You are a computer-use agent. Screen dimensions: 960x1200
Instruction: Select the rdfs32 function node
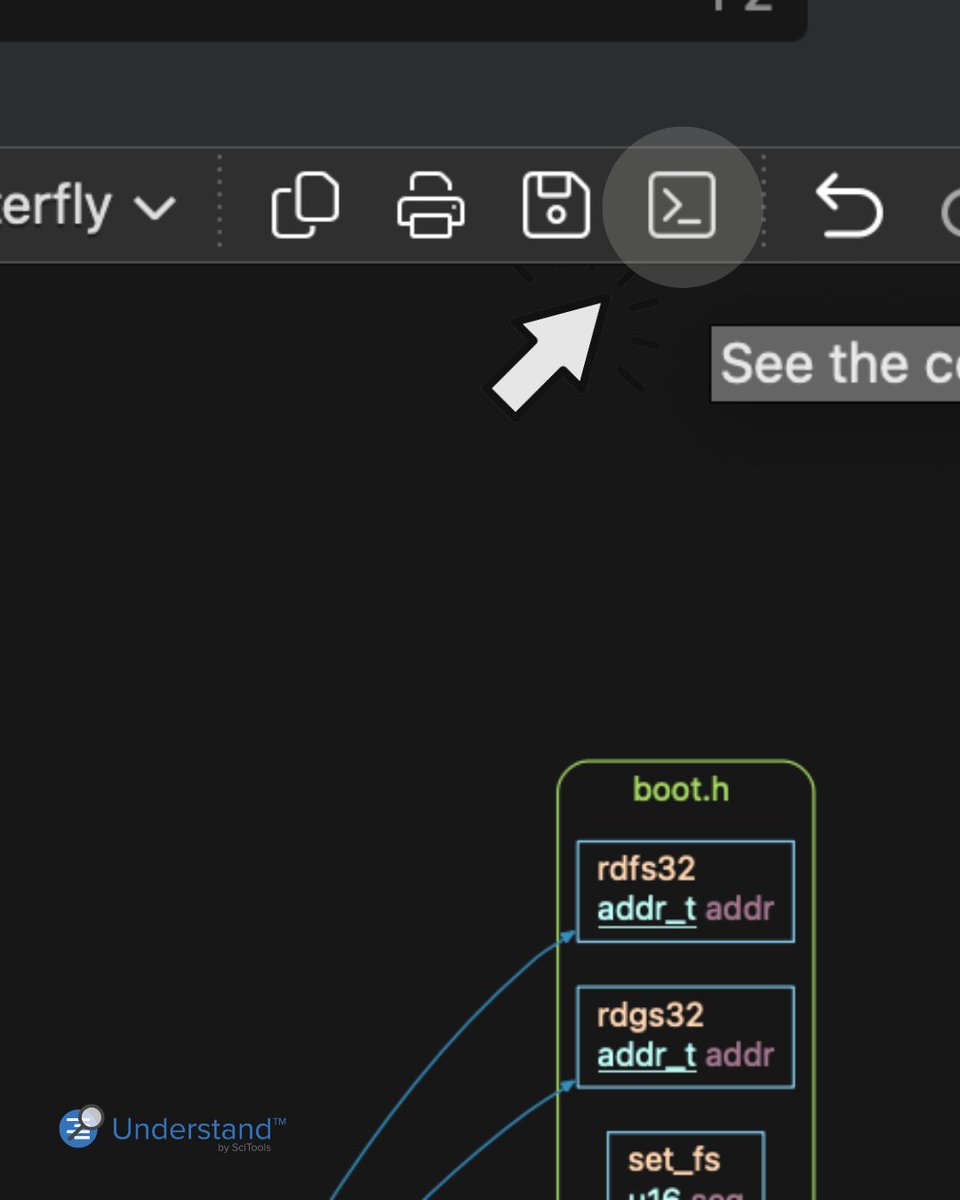[684, 890]
